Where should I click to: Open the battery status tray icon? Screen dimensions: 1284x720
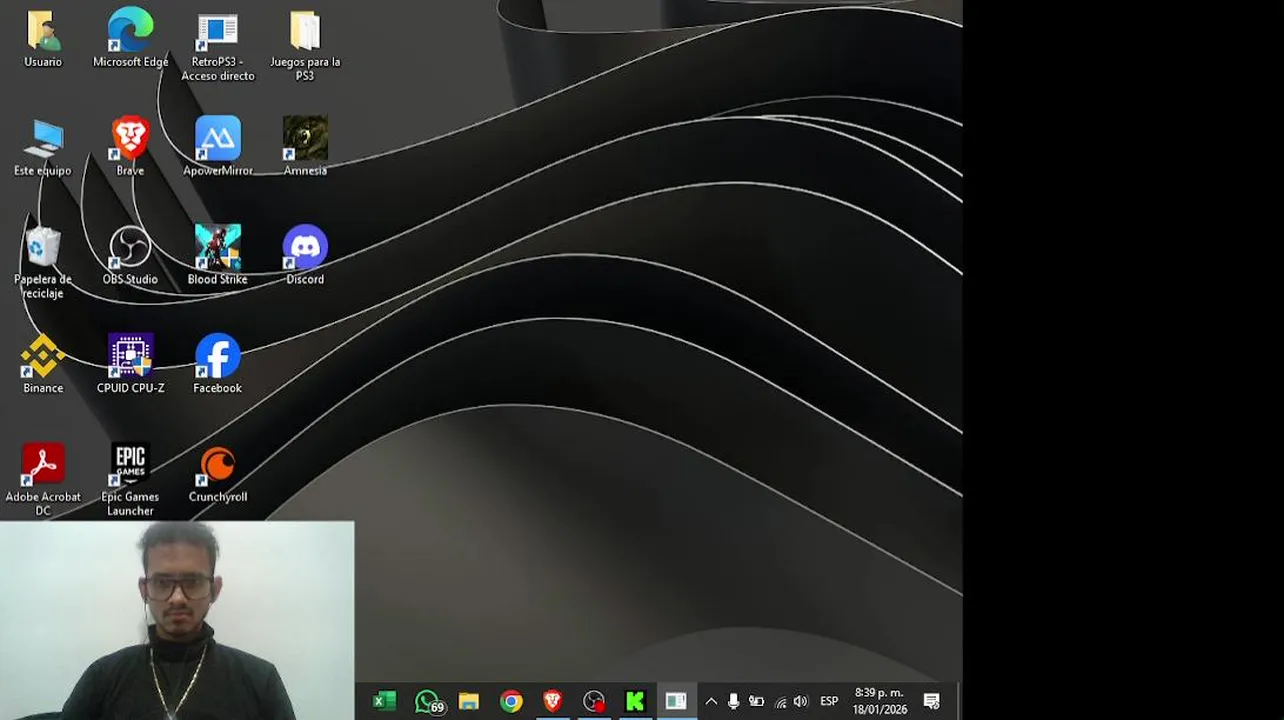(x=756, y=702)
